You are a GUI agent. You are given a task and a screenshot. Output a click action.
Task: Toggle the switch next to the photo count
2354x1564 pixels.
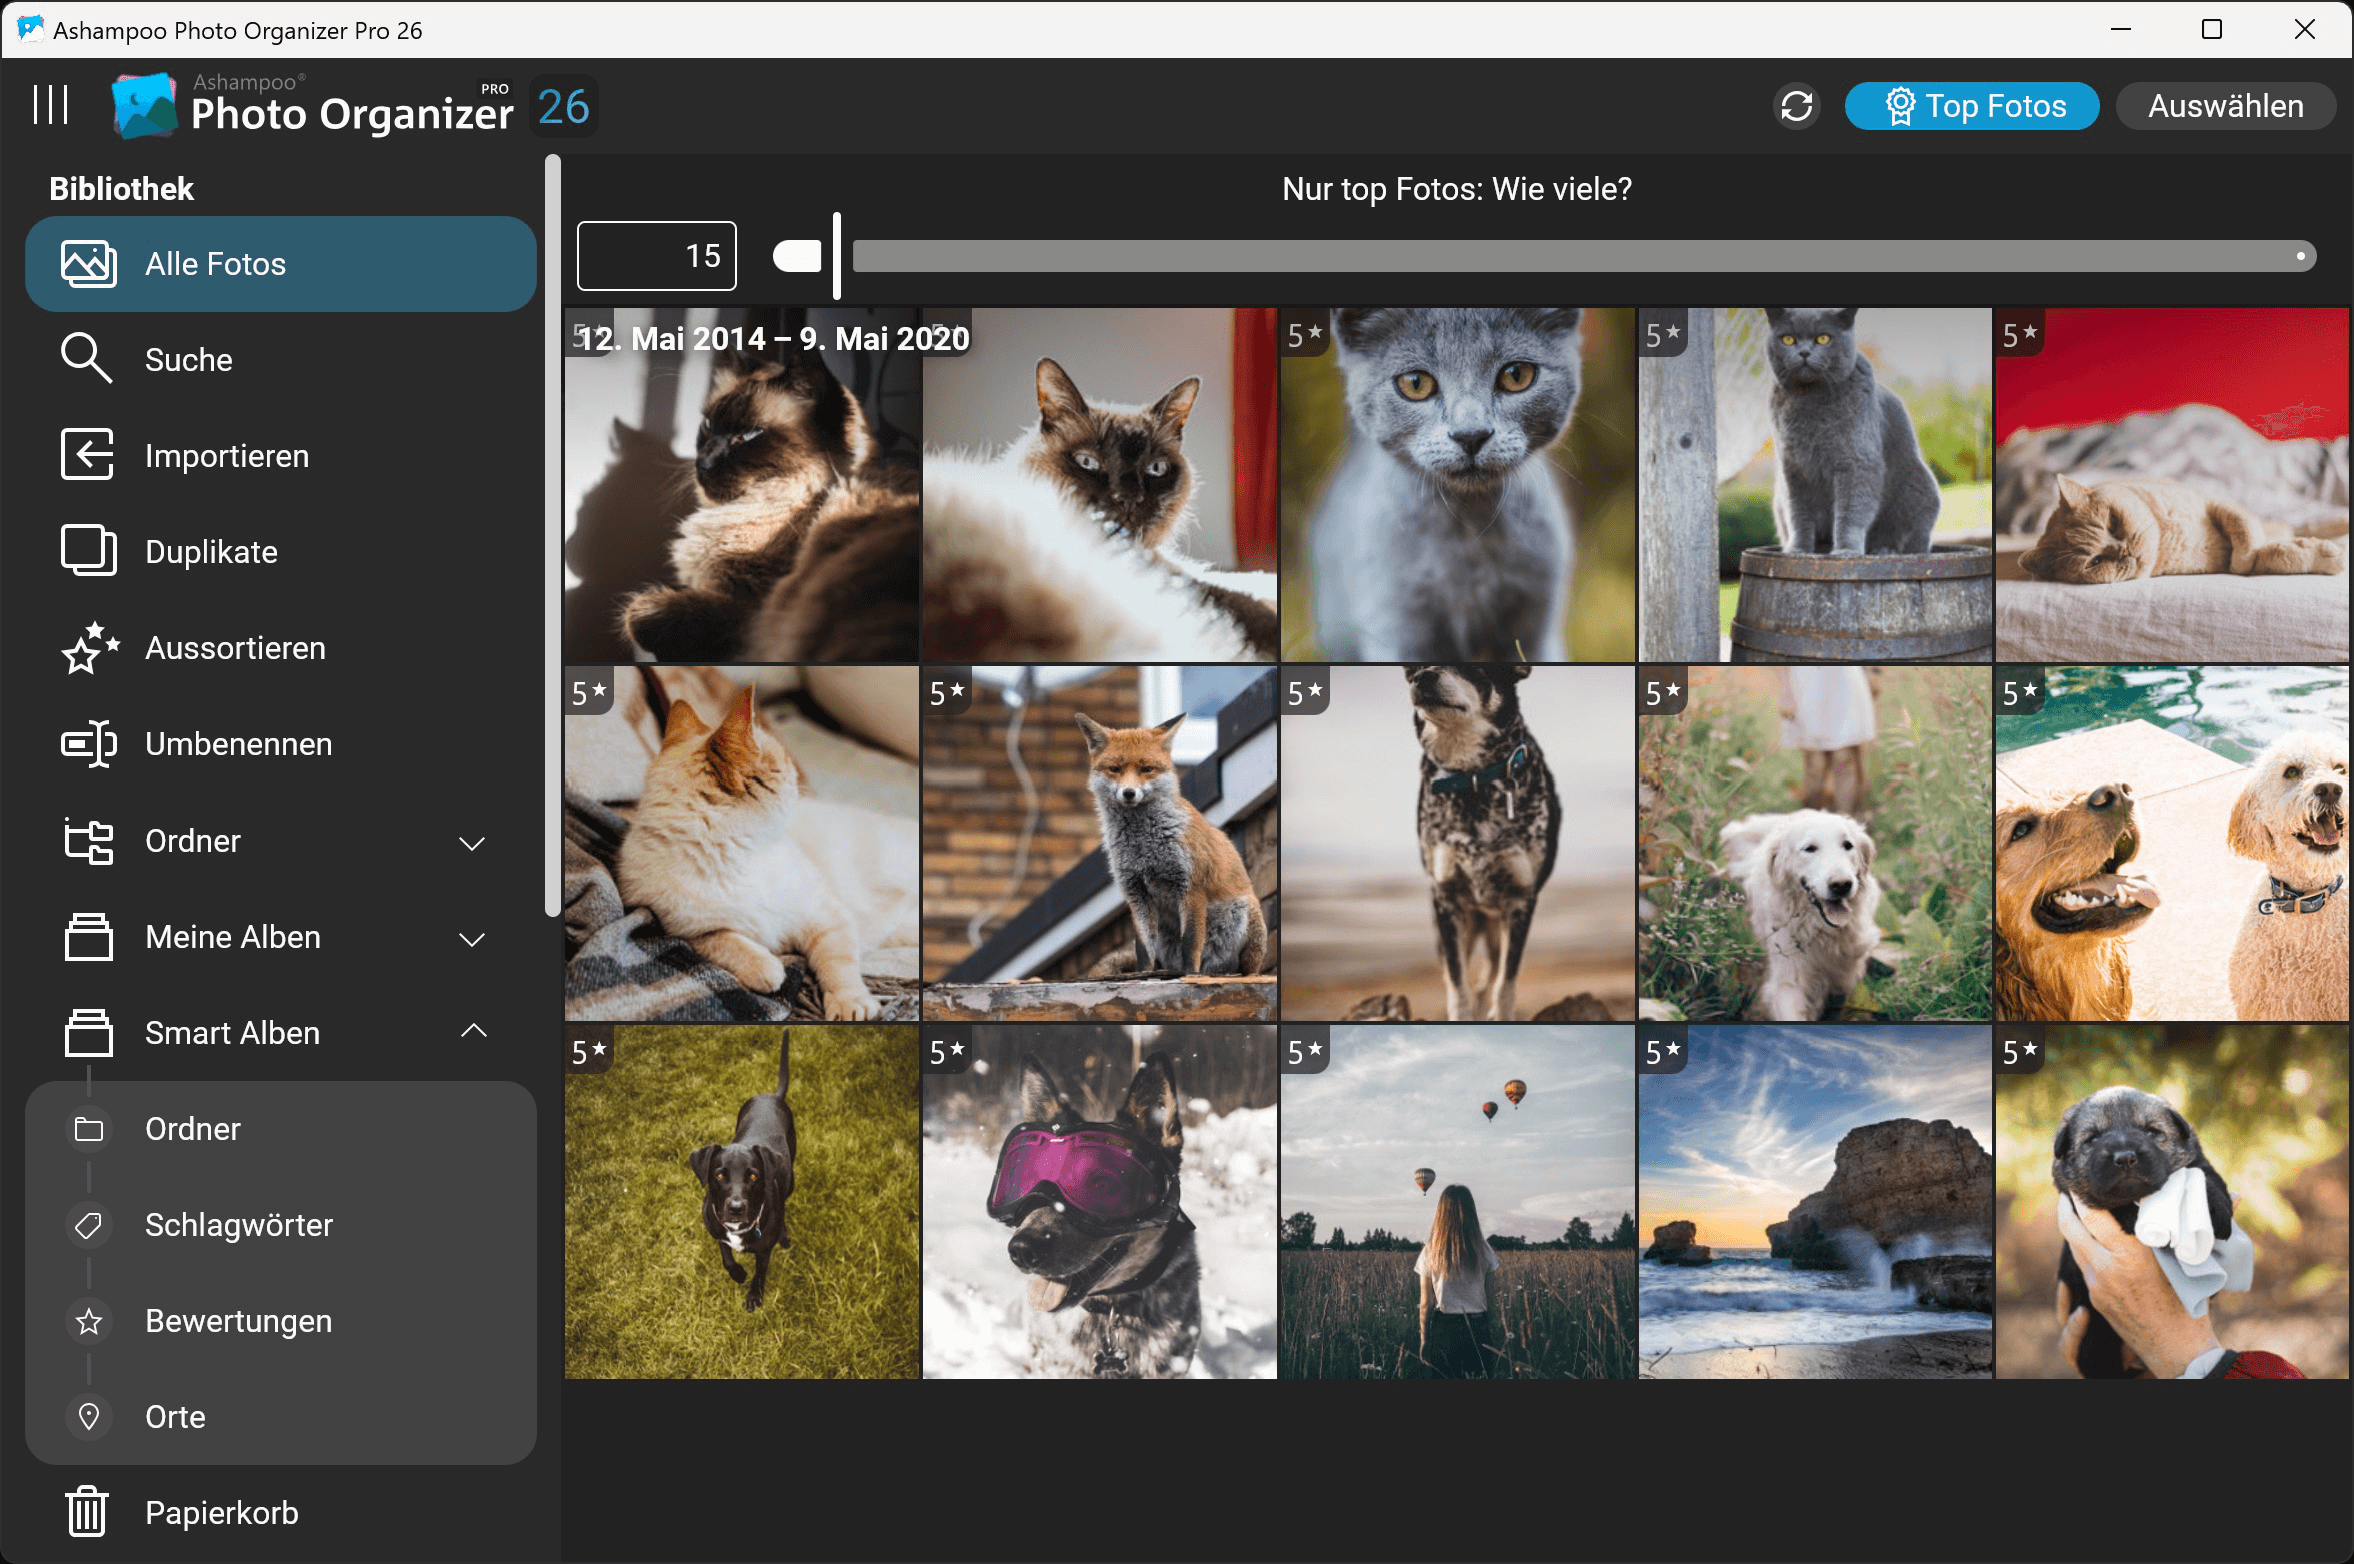coord(797,255)
